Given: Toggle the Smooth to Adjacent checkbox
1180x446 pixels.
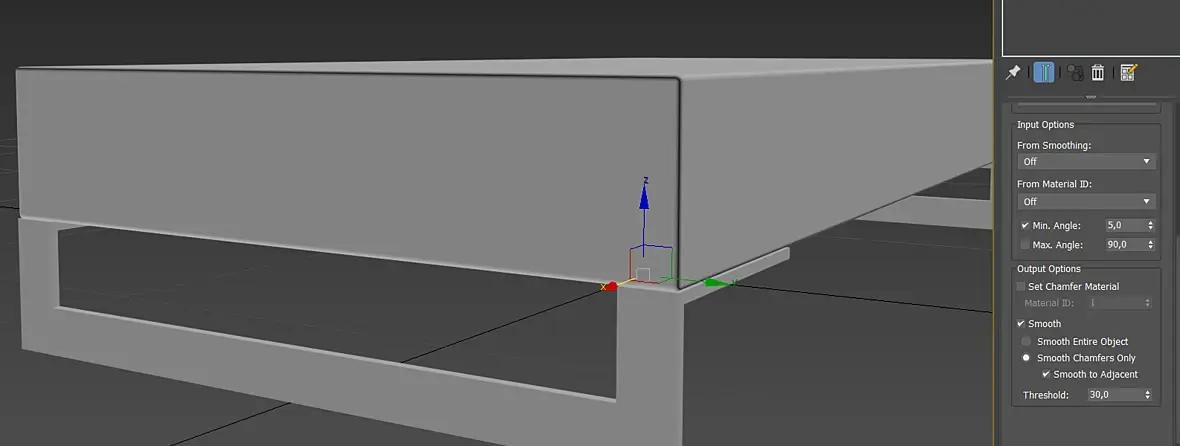Looking at the screenshot, I should (x=1046, y=374).
